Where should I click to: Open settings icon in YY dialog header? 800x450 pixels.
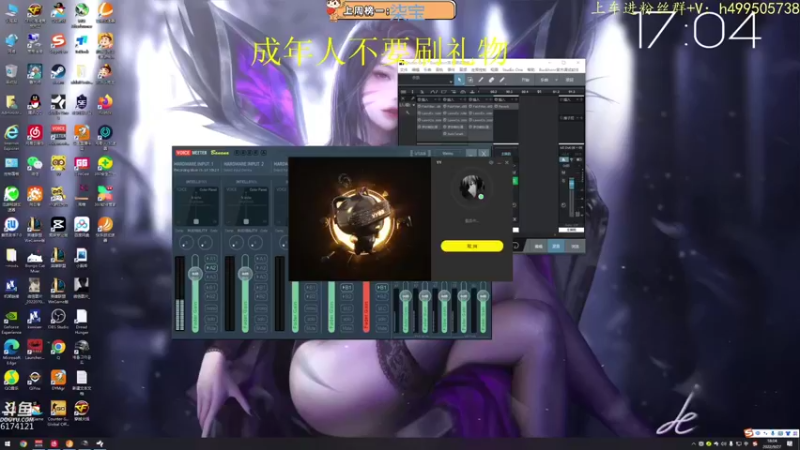click(x=491, y=163)
